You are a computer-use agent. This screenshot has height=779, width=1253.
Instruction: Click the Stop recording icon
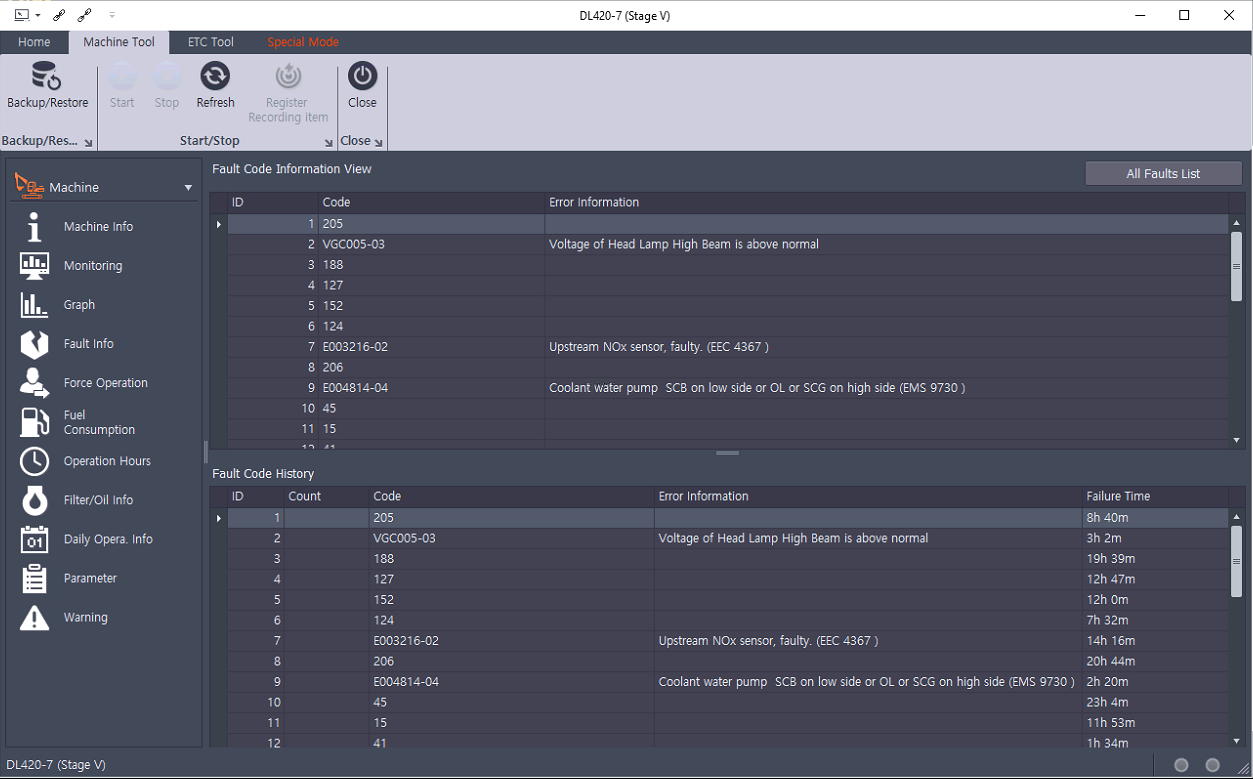point(167,76)
